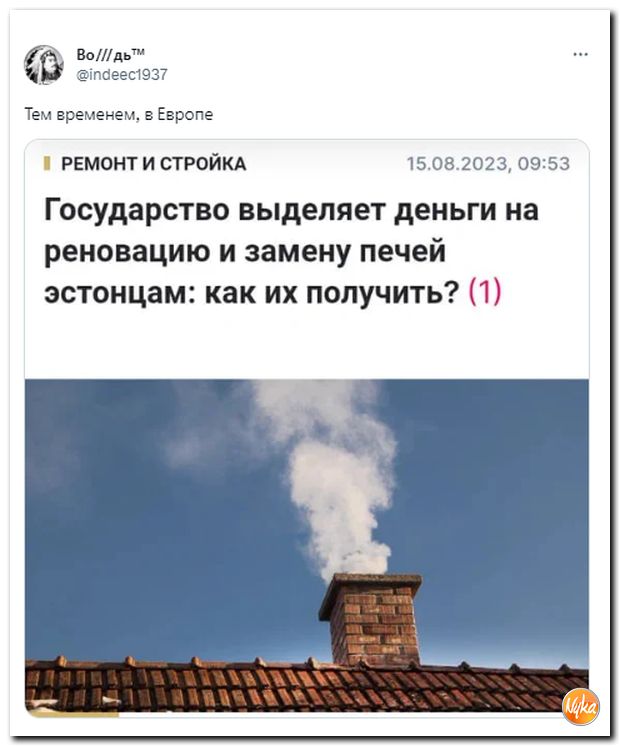The image size is (621, 747).
Task: Click the brick chimney in the photo
Action: (371, 619)
